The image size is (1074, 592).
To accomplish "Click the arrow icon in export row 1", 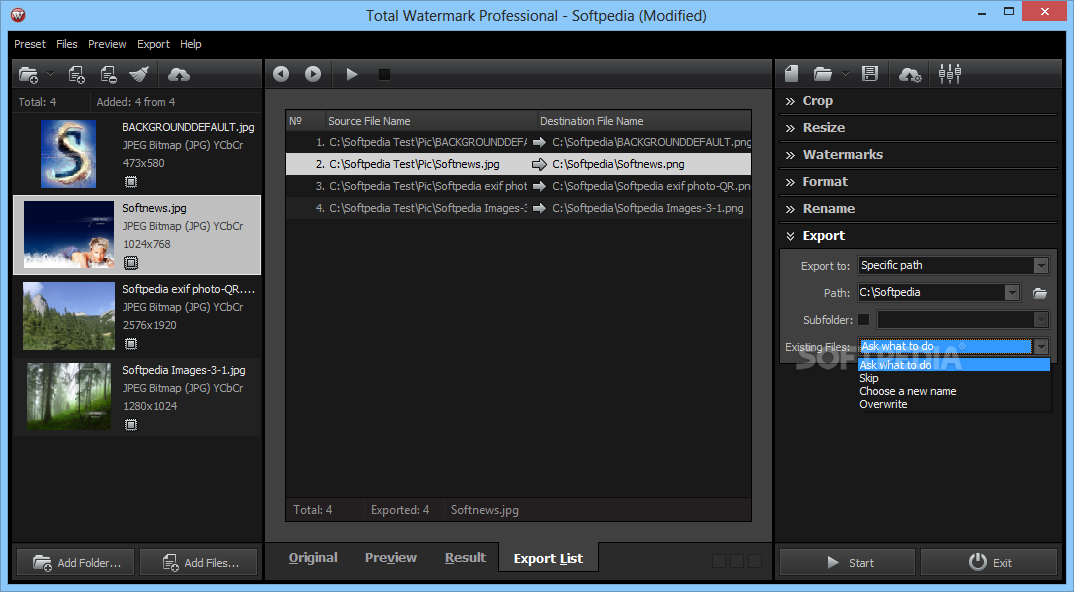I will (540, 143).
